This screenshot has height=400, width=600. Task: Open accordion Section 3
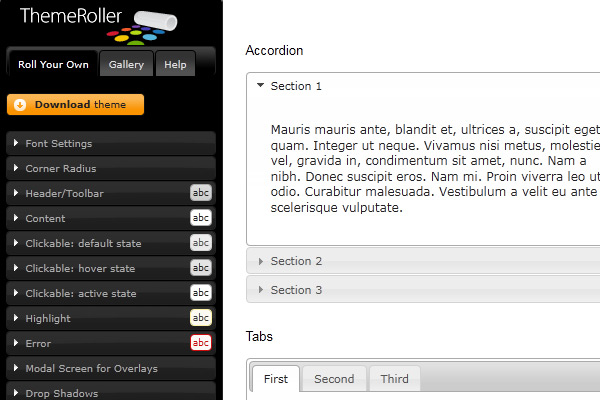(x=423, y=290)
